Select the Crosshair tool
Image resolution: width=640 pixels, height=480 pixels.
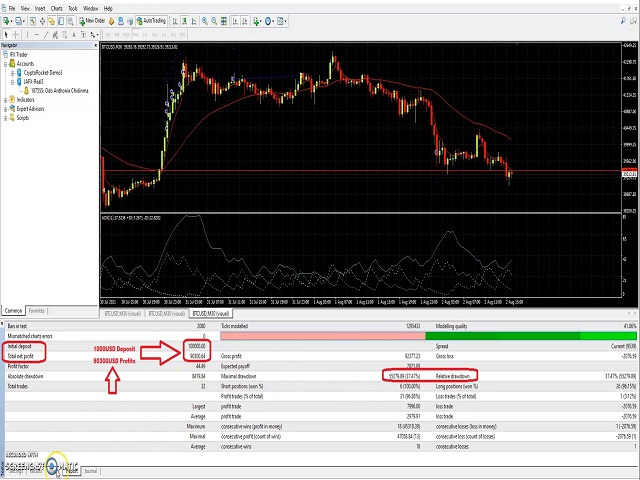16,35
